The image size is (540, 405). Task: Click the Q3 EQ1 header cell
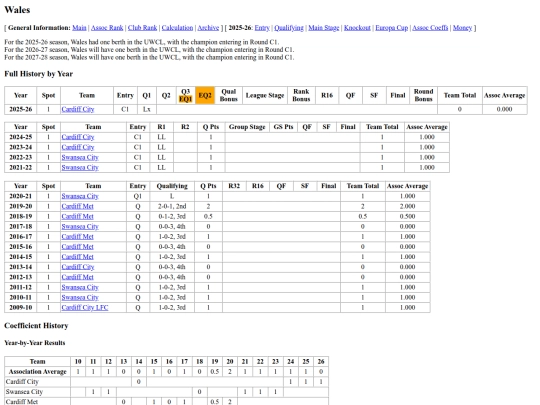185,95
